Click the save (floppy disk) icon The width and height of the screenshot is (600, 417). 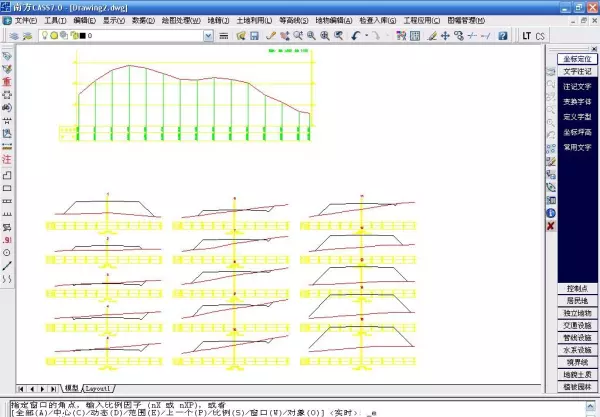pyautogui.click(x=254, y=36)
